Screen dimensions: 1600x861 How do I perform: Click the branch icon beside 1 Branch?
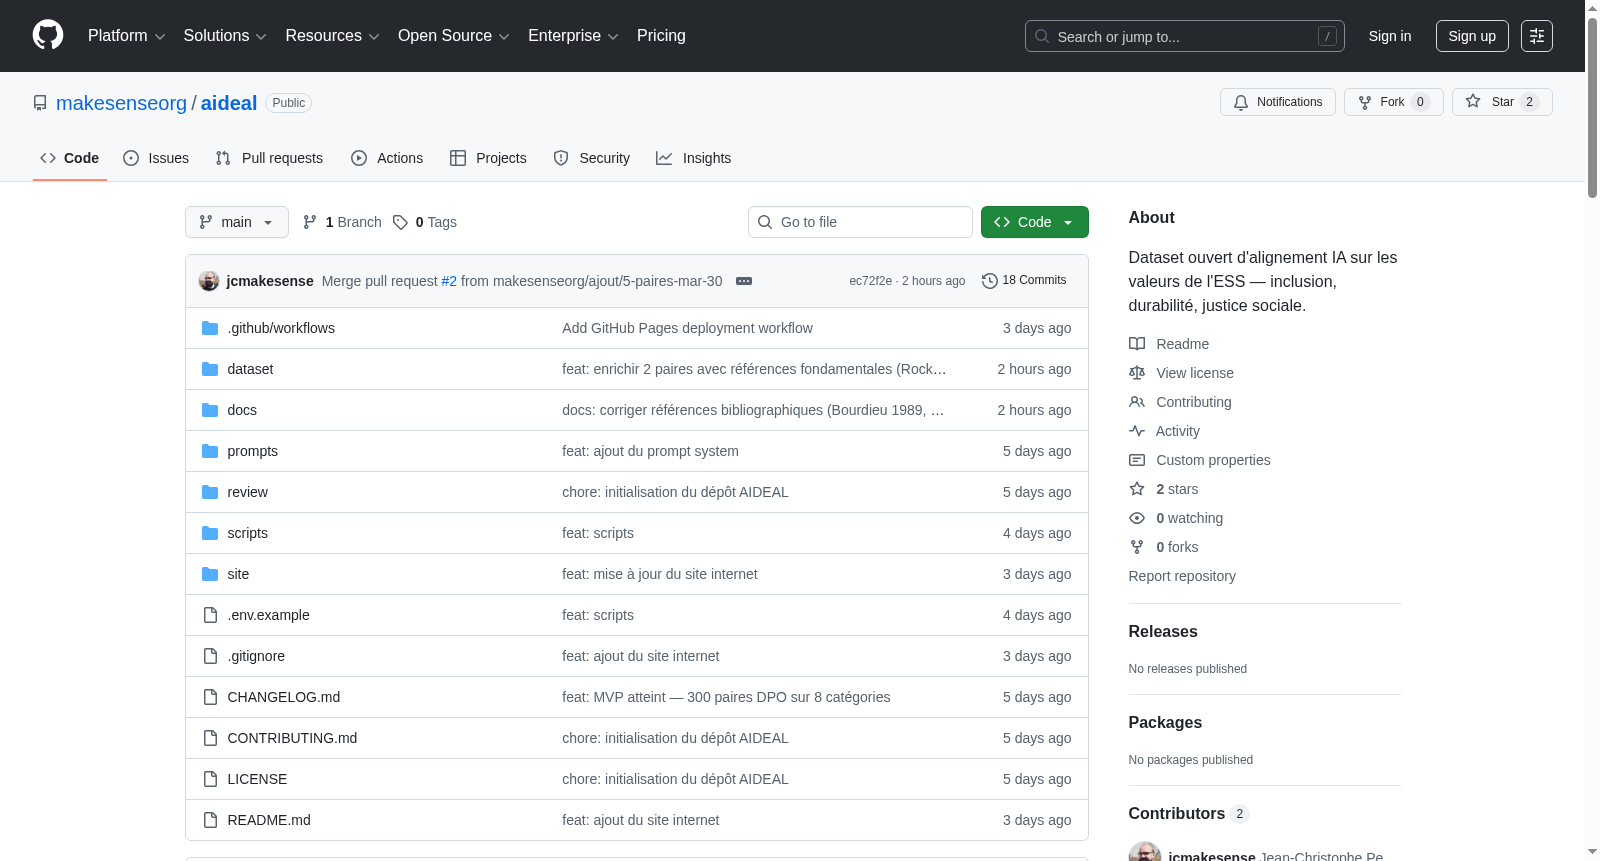point(310,222)
